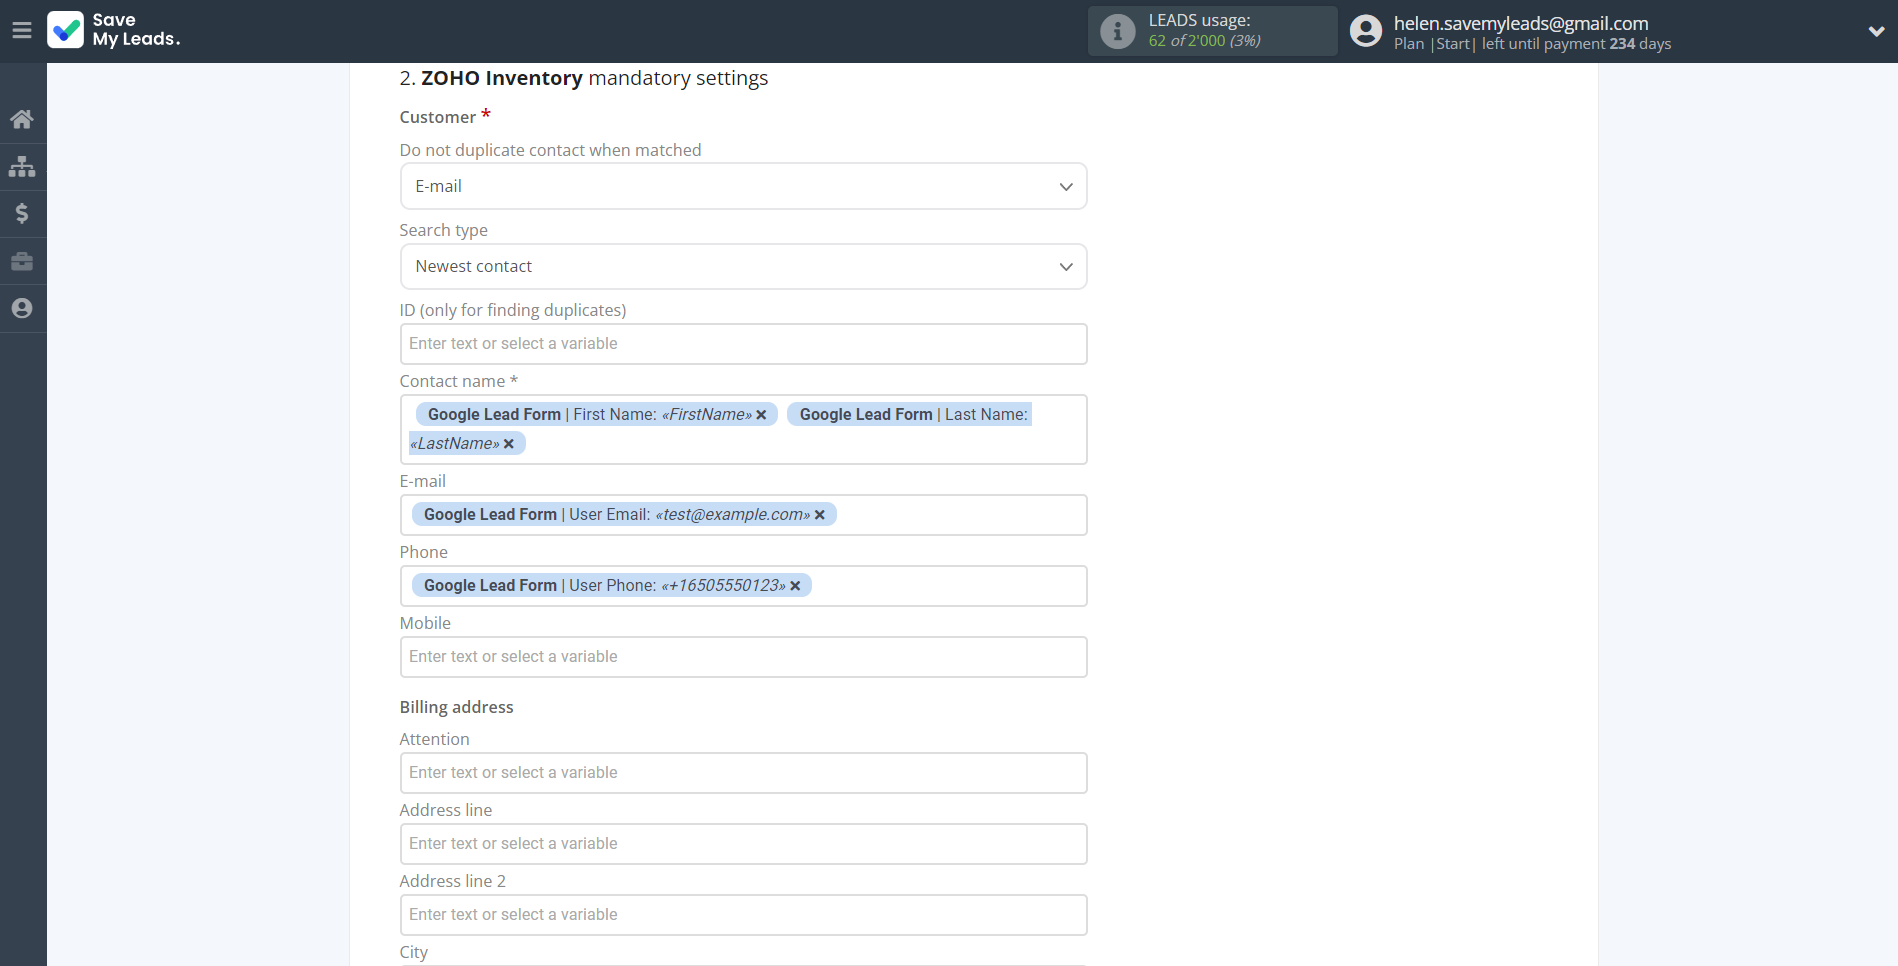Remove the LastName variable tag
Viewport: 1898px width, 966px height.
[x=509, y=443]
